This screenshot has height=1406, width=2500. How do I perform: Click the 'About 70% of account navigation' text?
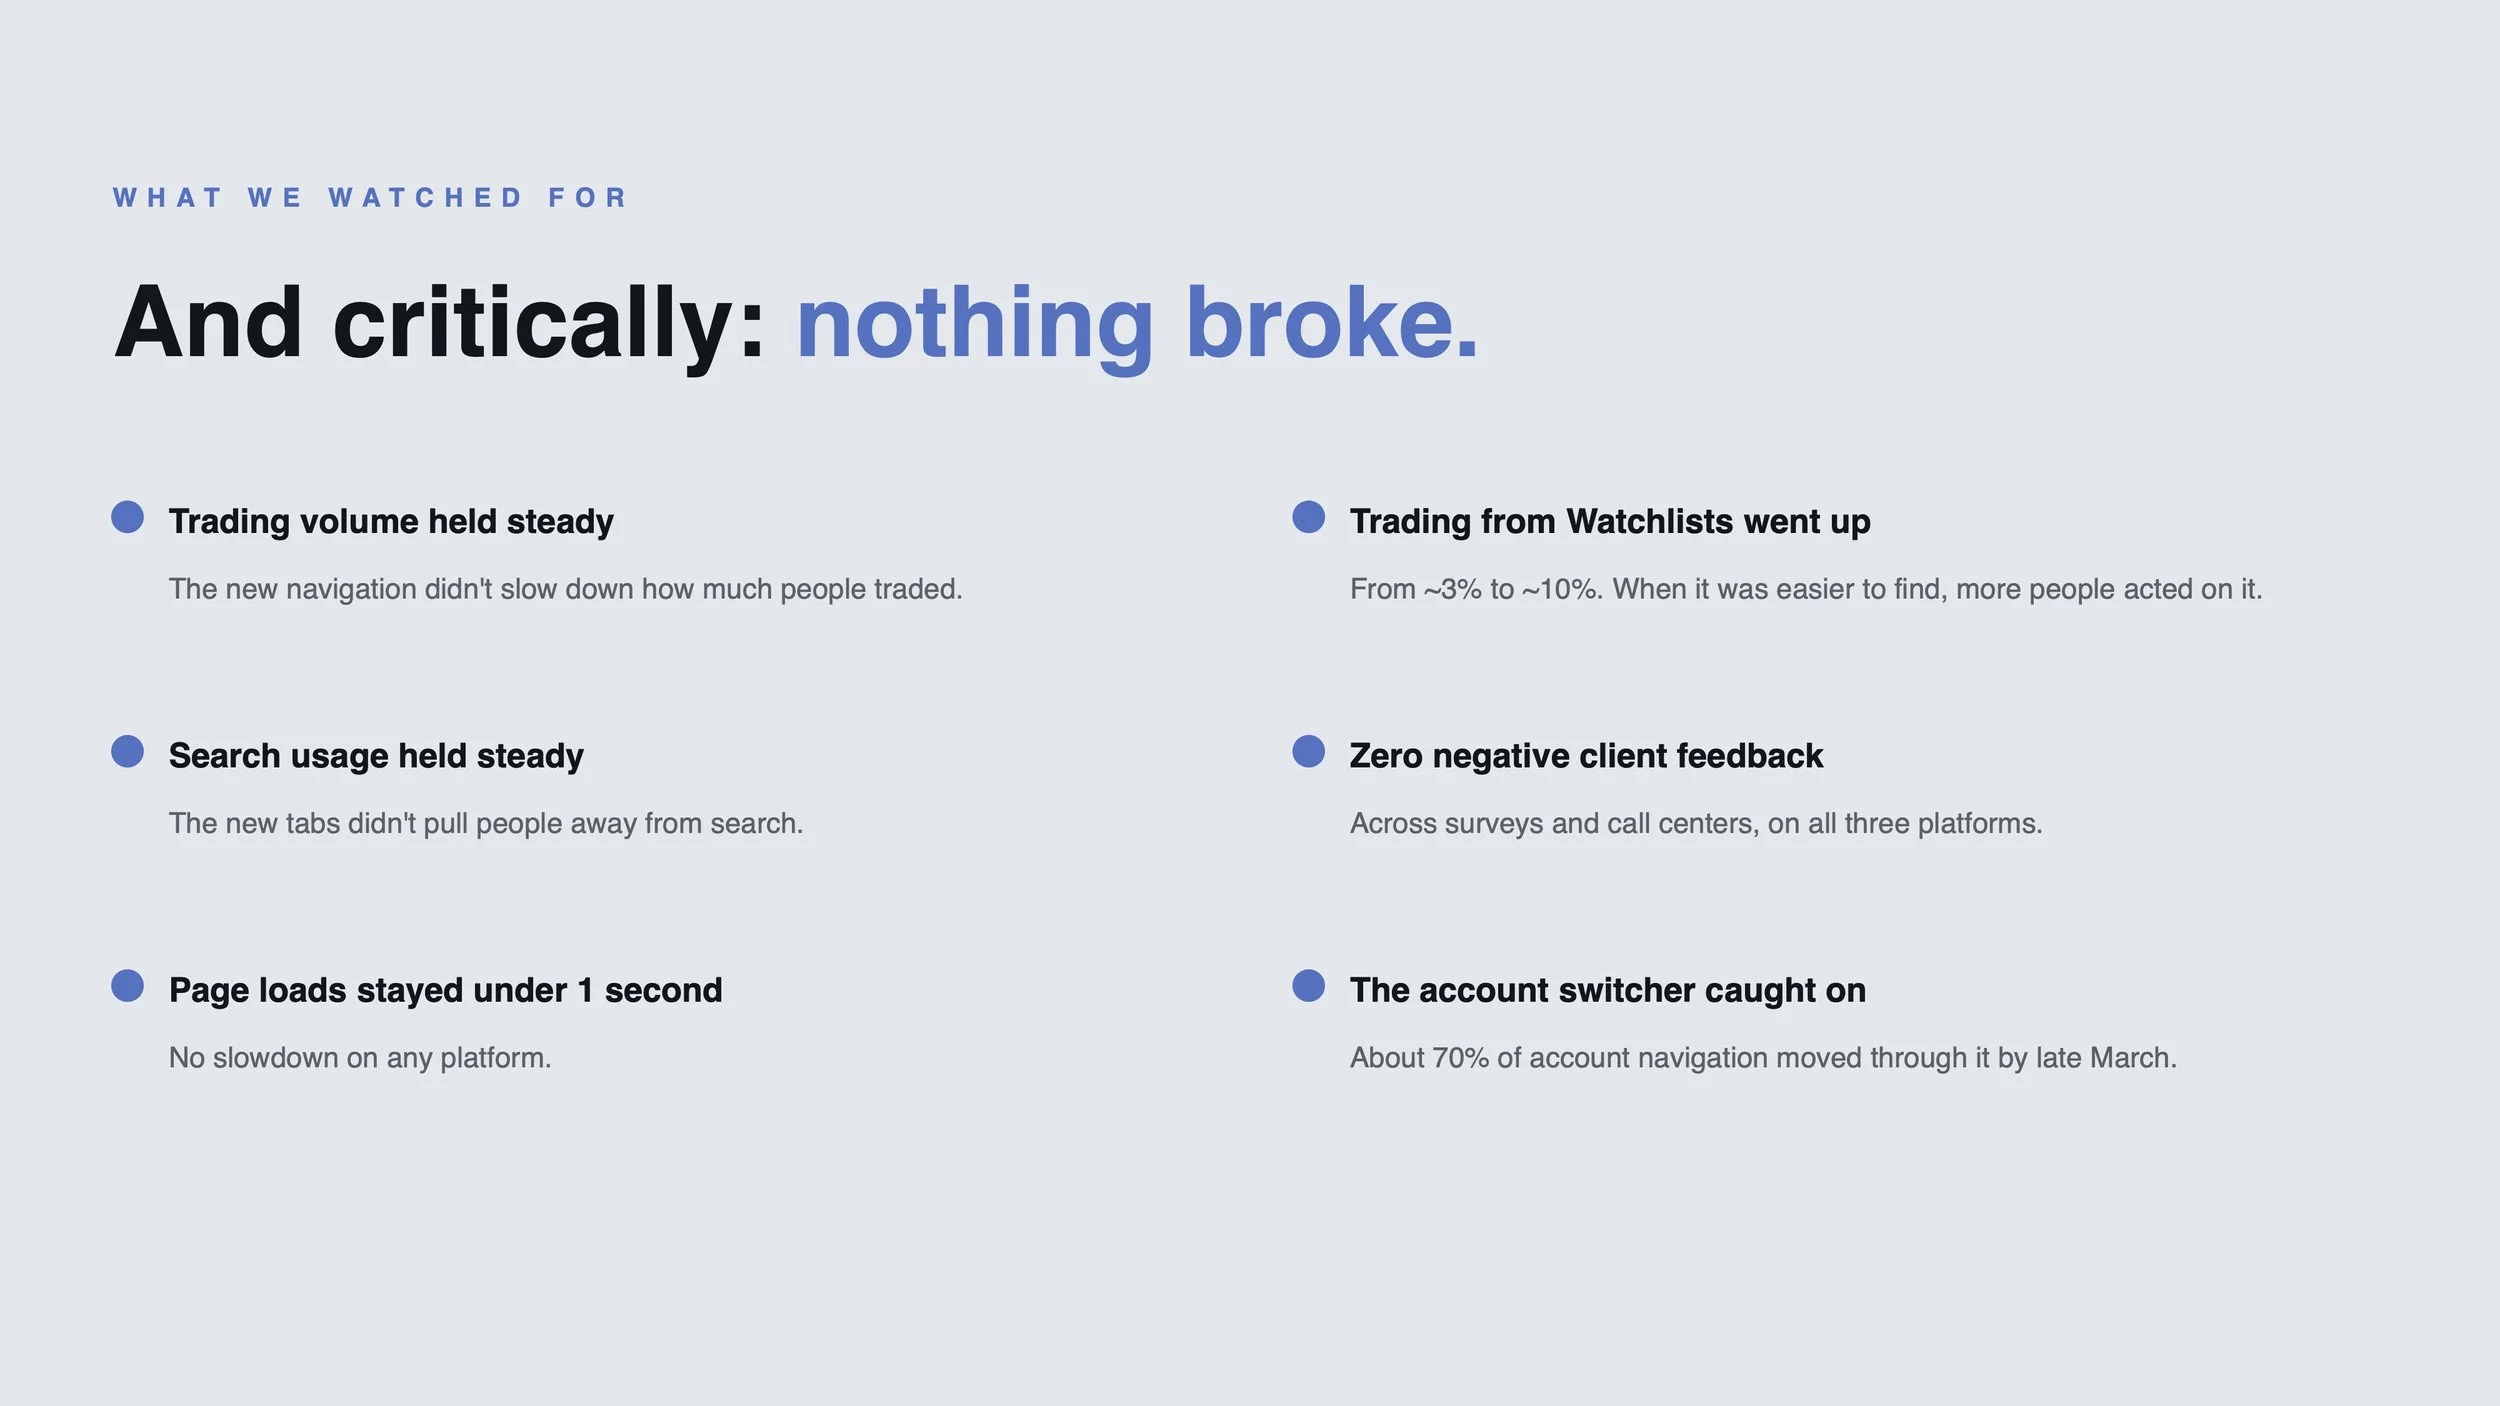pyautogui.click(x=1763, y=1057)
